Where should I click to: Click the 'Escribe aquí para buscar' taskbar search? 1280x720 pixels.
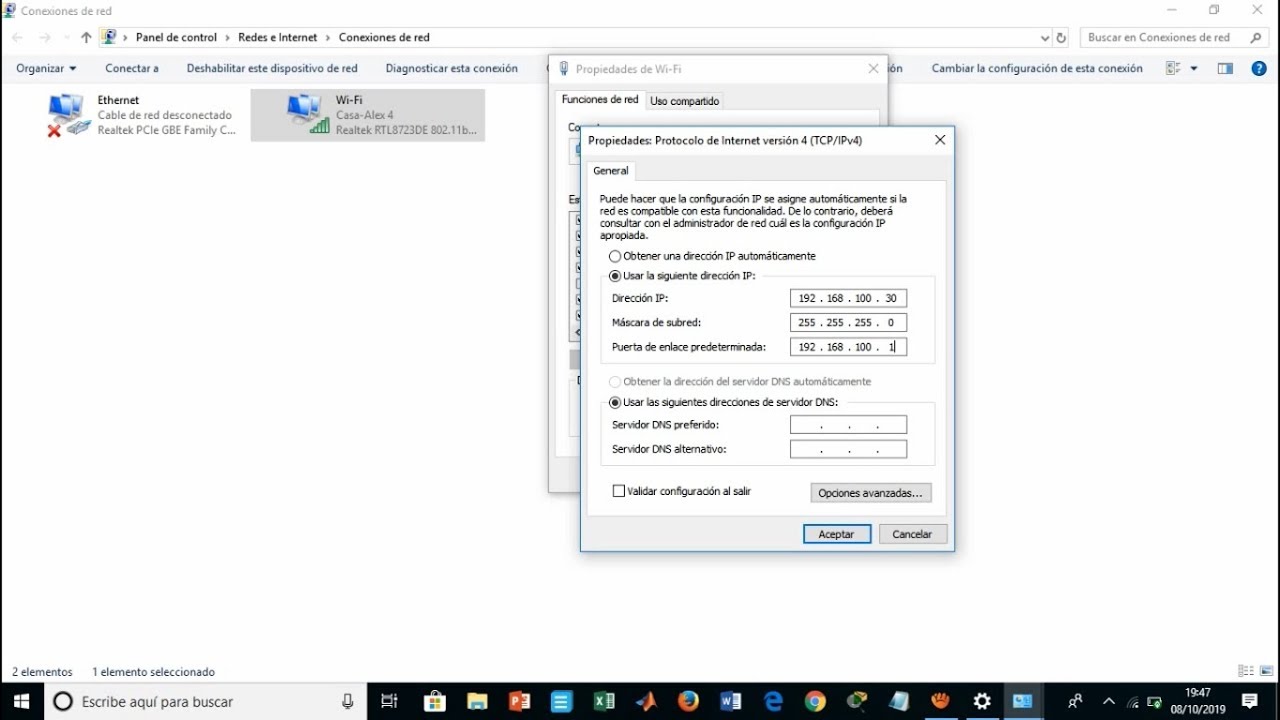pyautogui.click(x=206, y=701)
